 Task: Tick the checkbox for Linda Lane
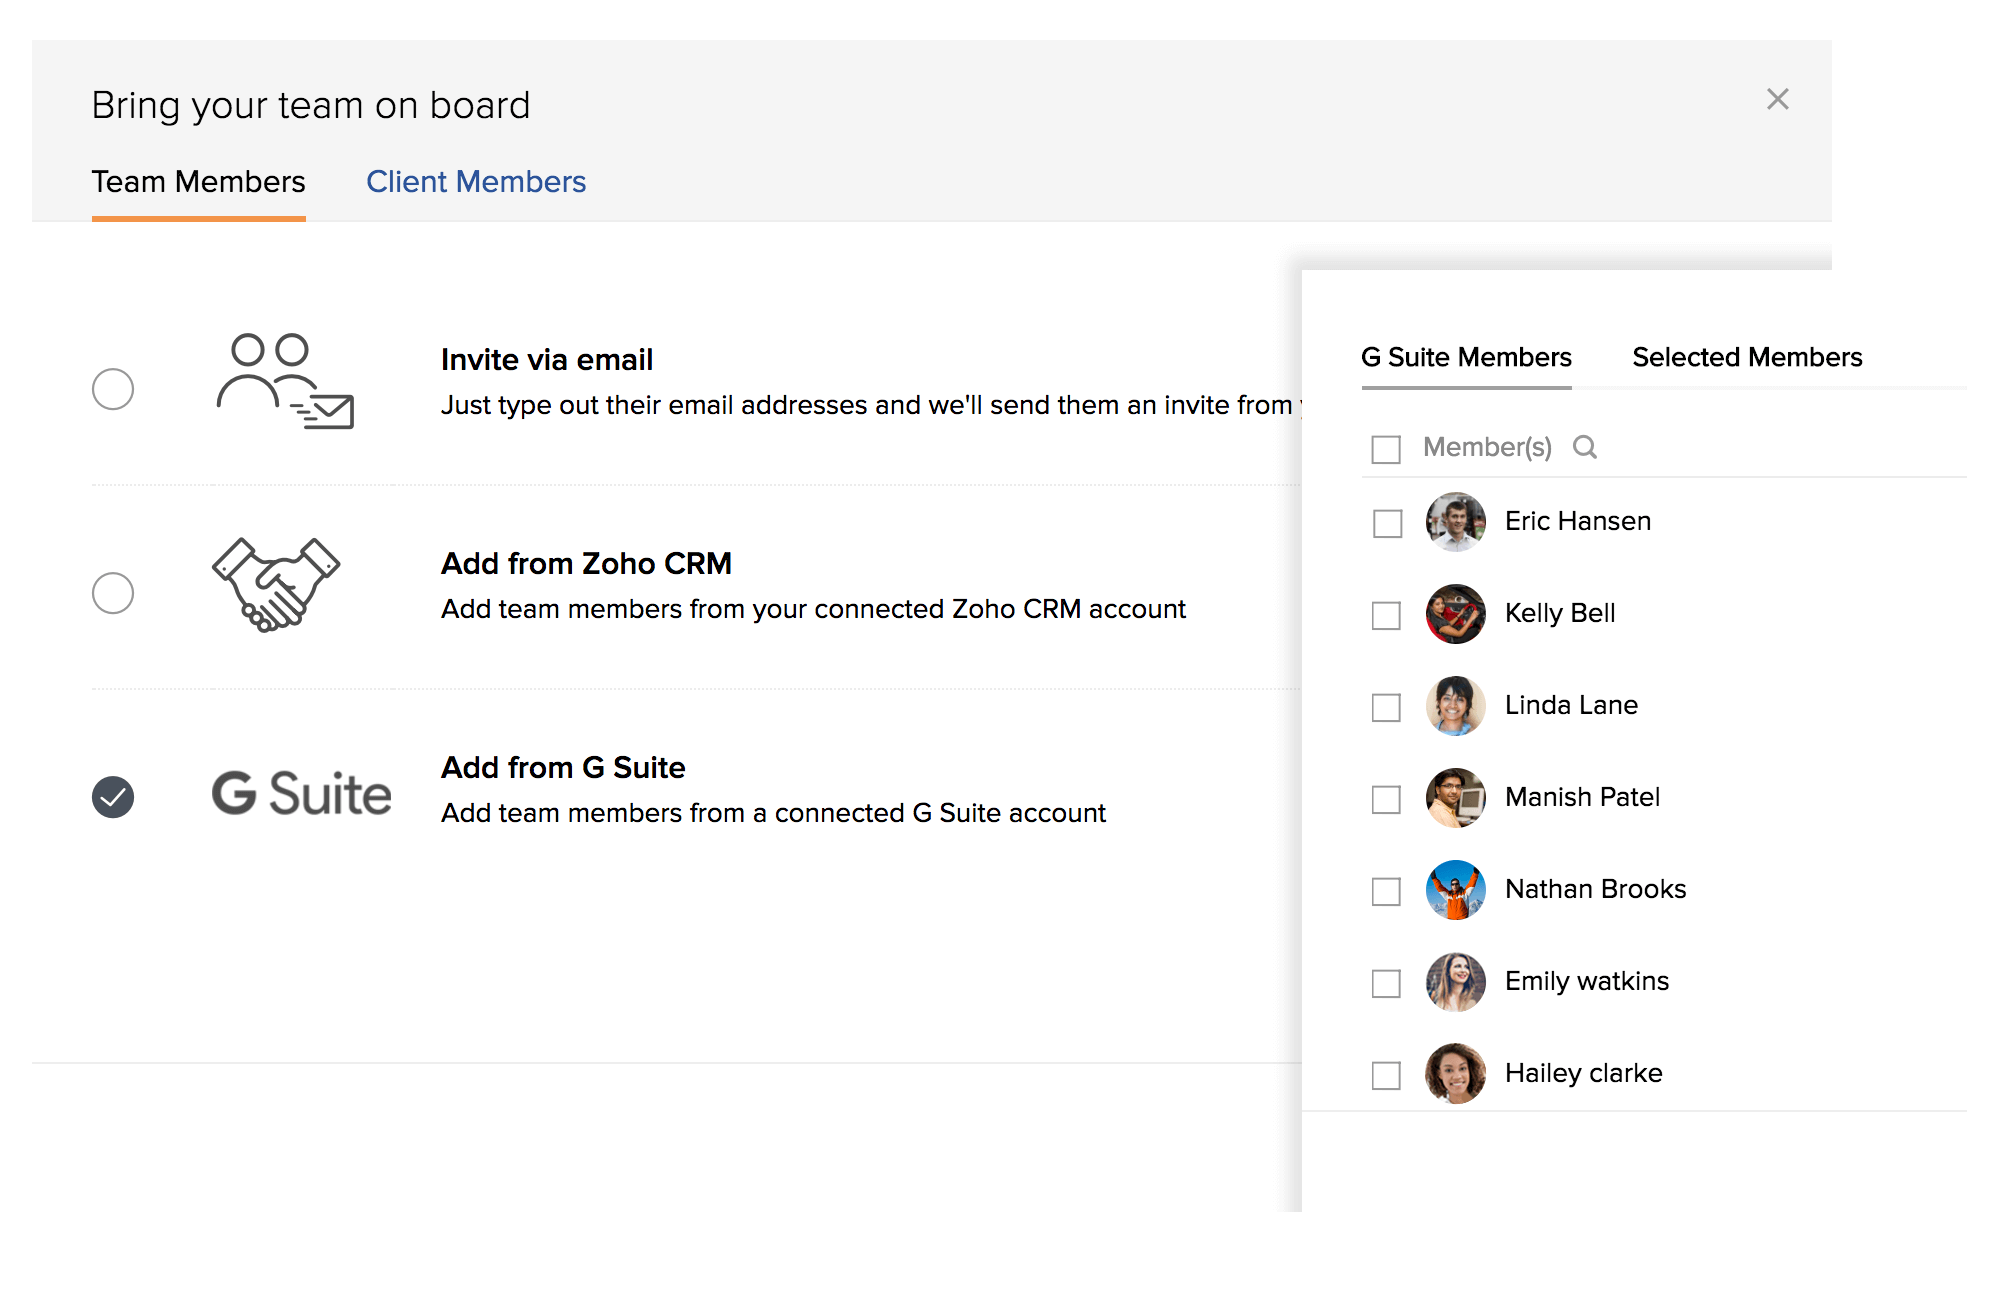[1386, 707]
